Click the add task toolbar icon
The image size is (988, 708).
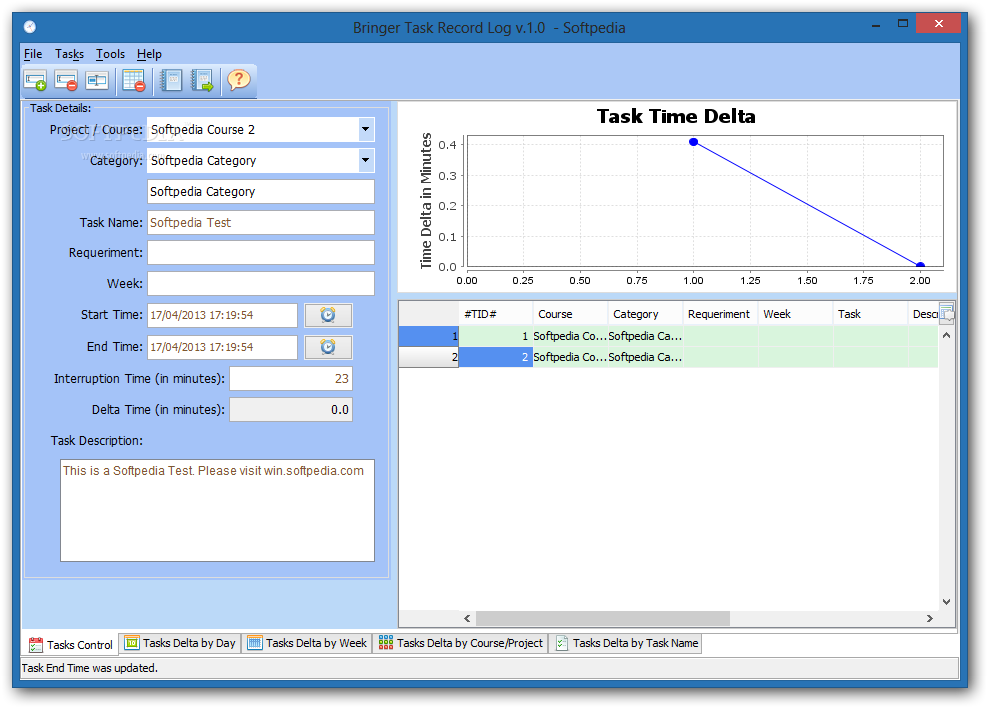click(35, 81)
